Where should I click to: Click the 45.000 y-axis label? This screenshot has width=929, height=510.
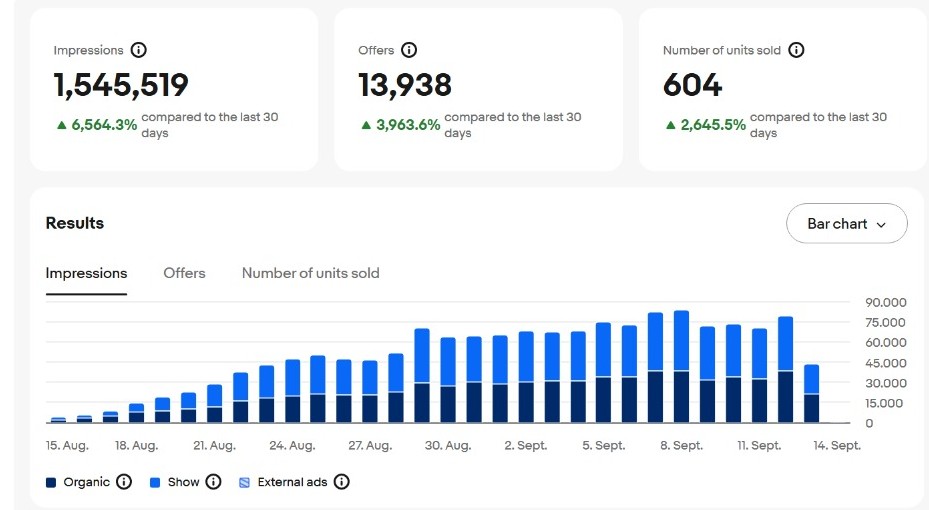coord(886,363)
